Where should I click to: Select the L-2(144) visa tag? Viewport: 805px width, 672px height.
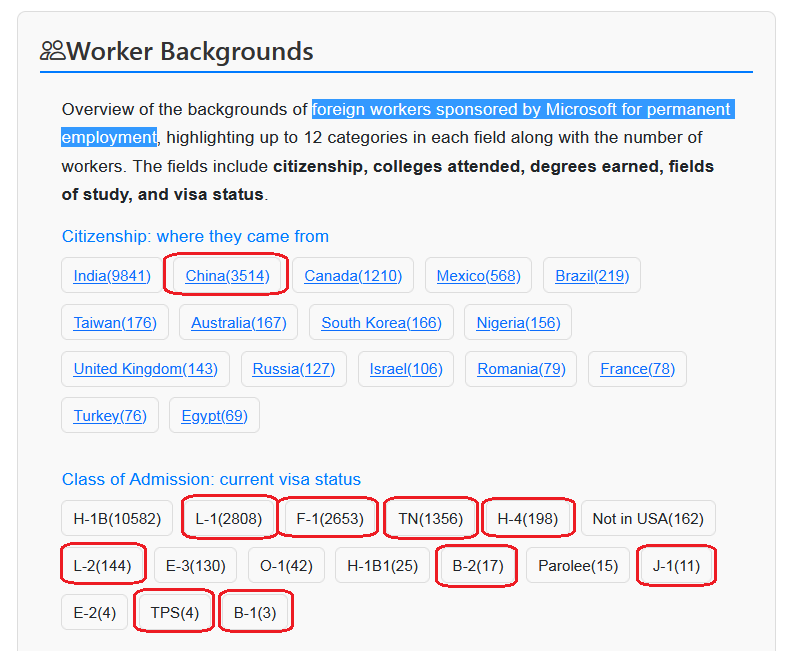click(102, 566)
